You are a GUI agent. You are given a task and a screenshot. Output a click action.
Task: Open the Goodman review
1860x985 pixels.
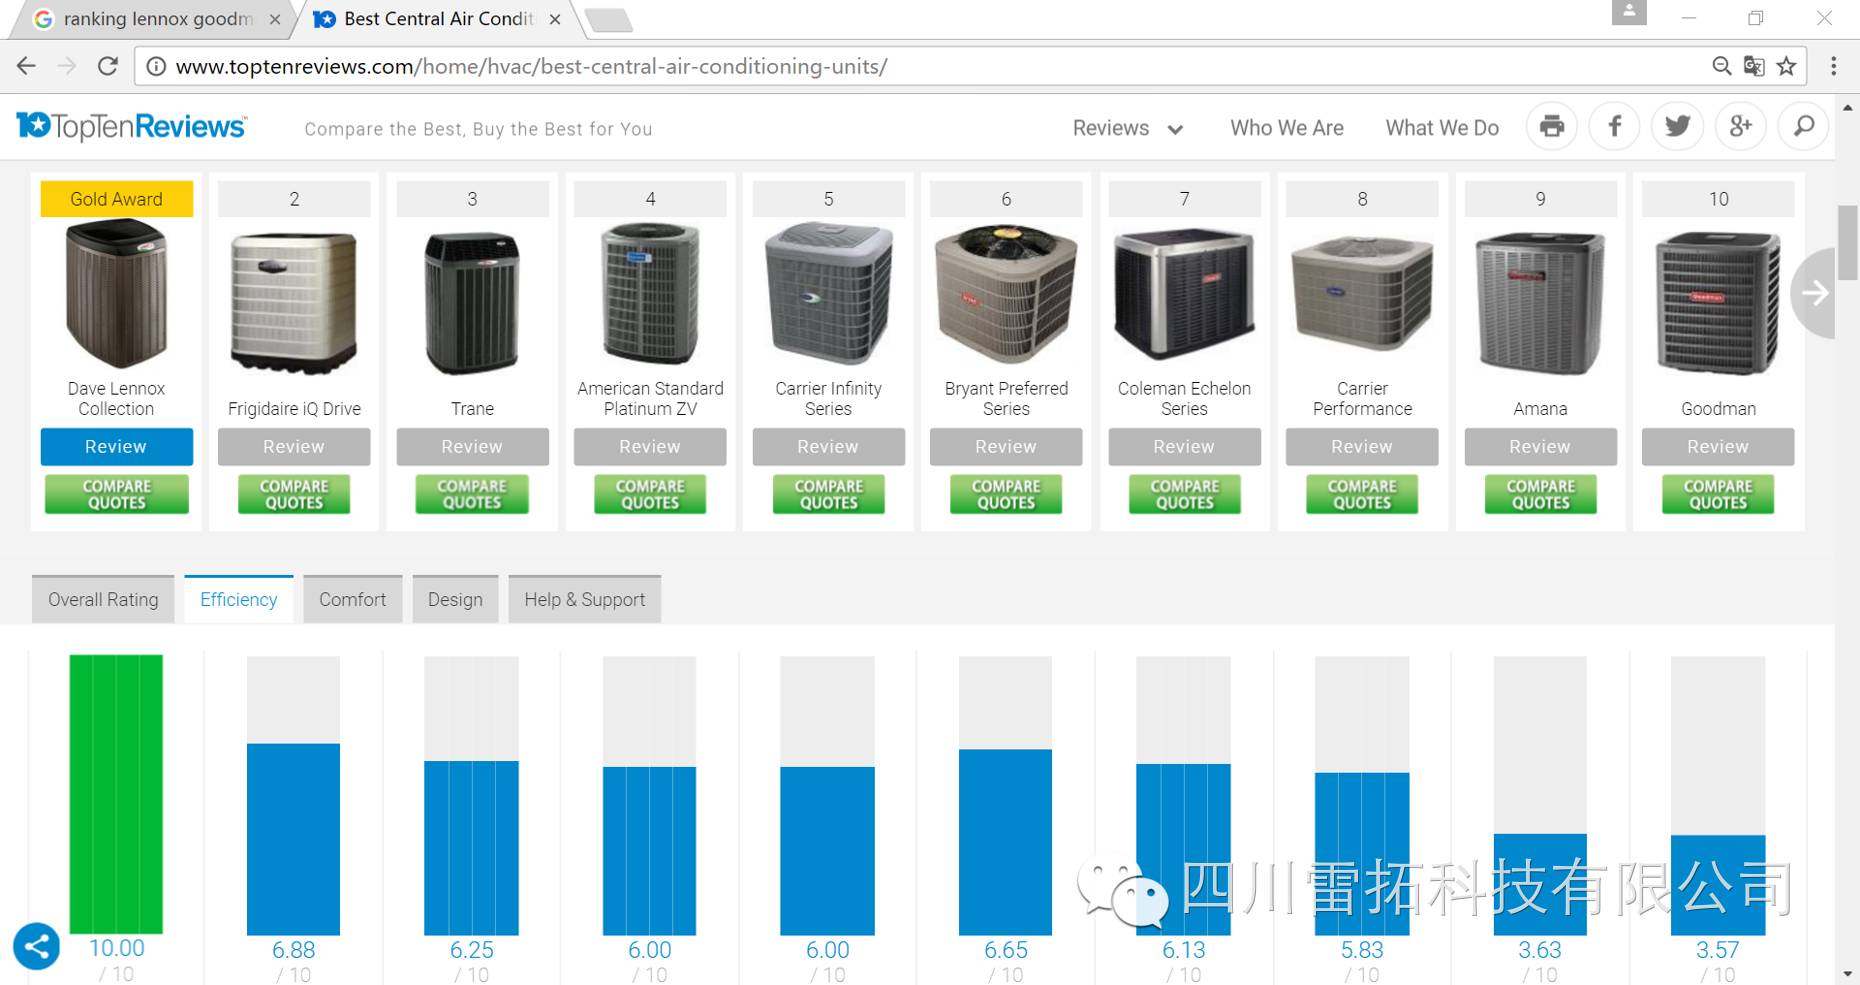1718,447
